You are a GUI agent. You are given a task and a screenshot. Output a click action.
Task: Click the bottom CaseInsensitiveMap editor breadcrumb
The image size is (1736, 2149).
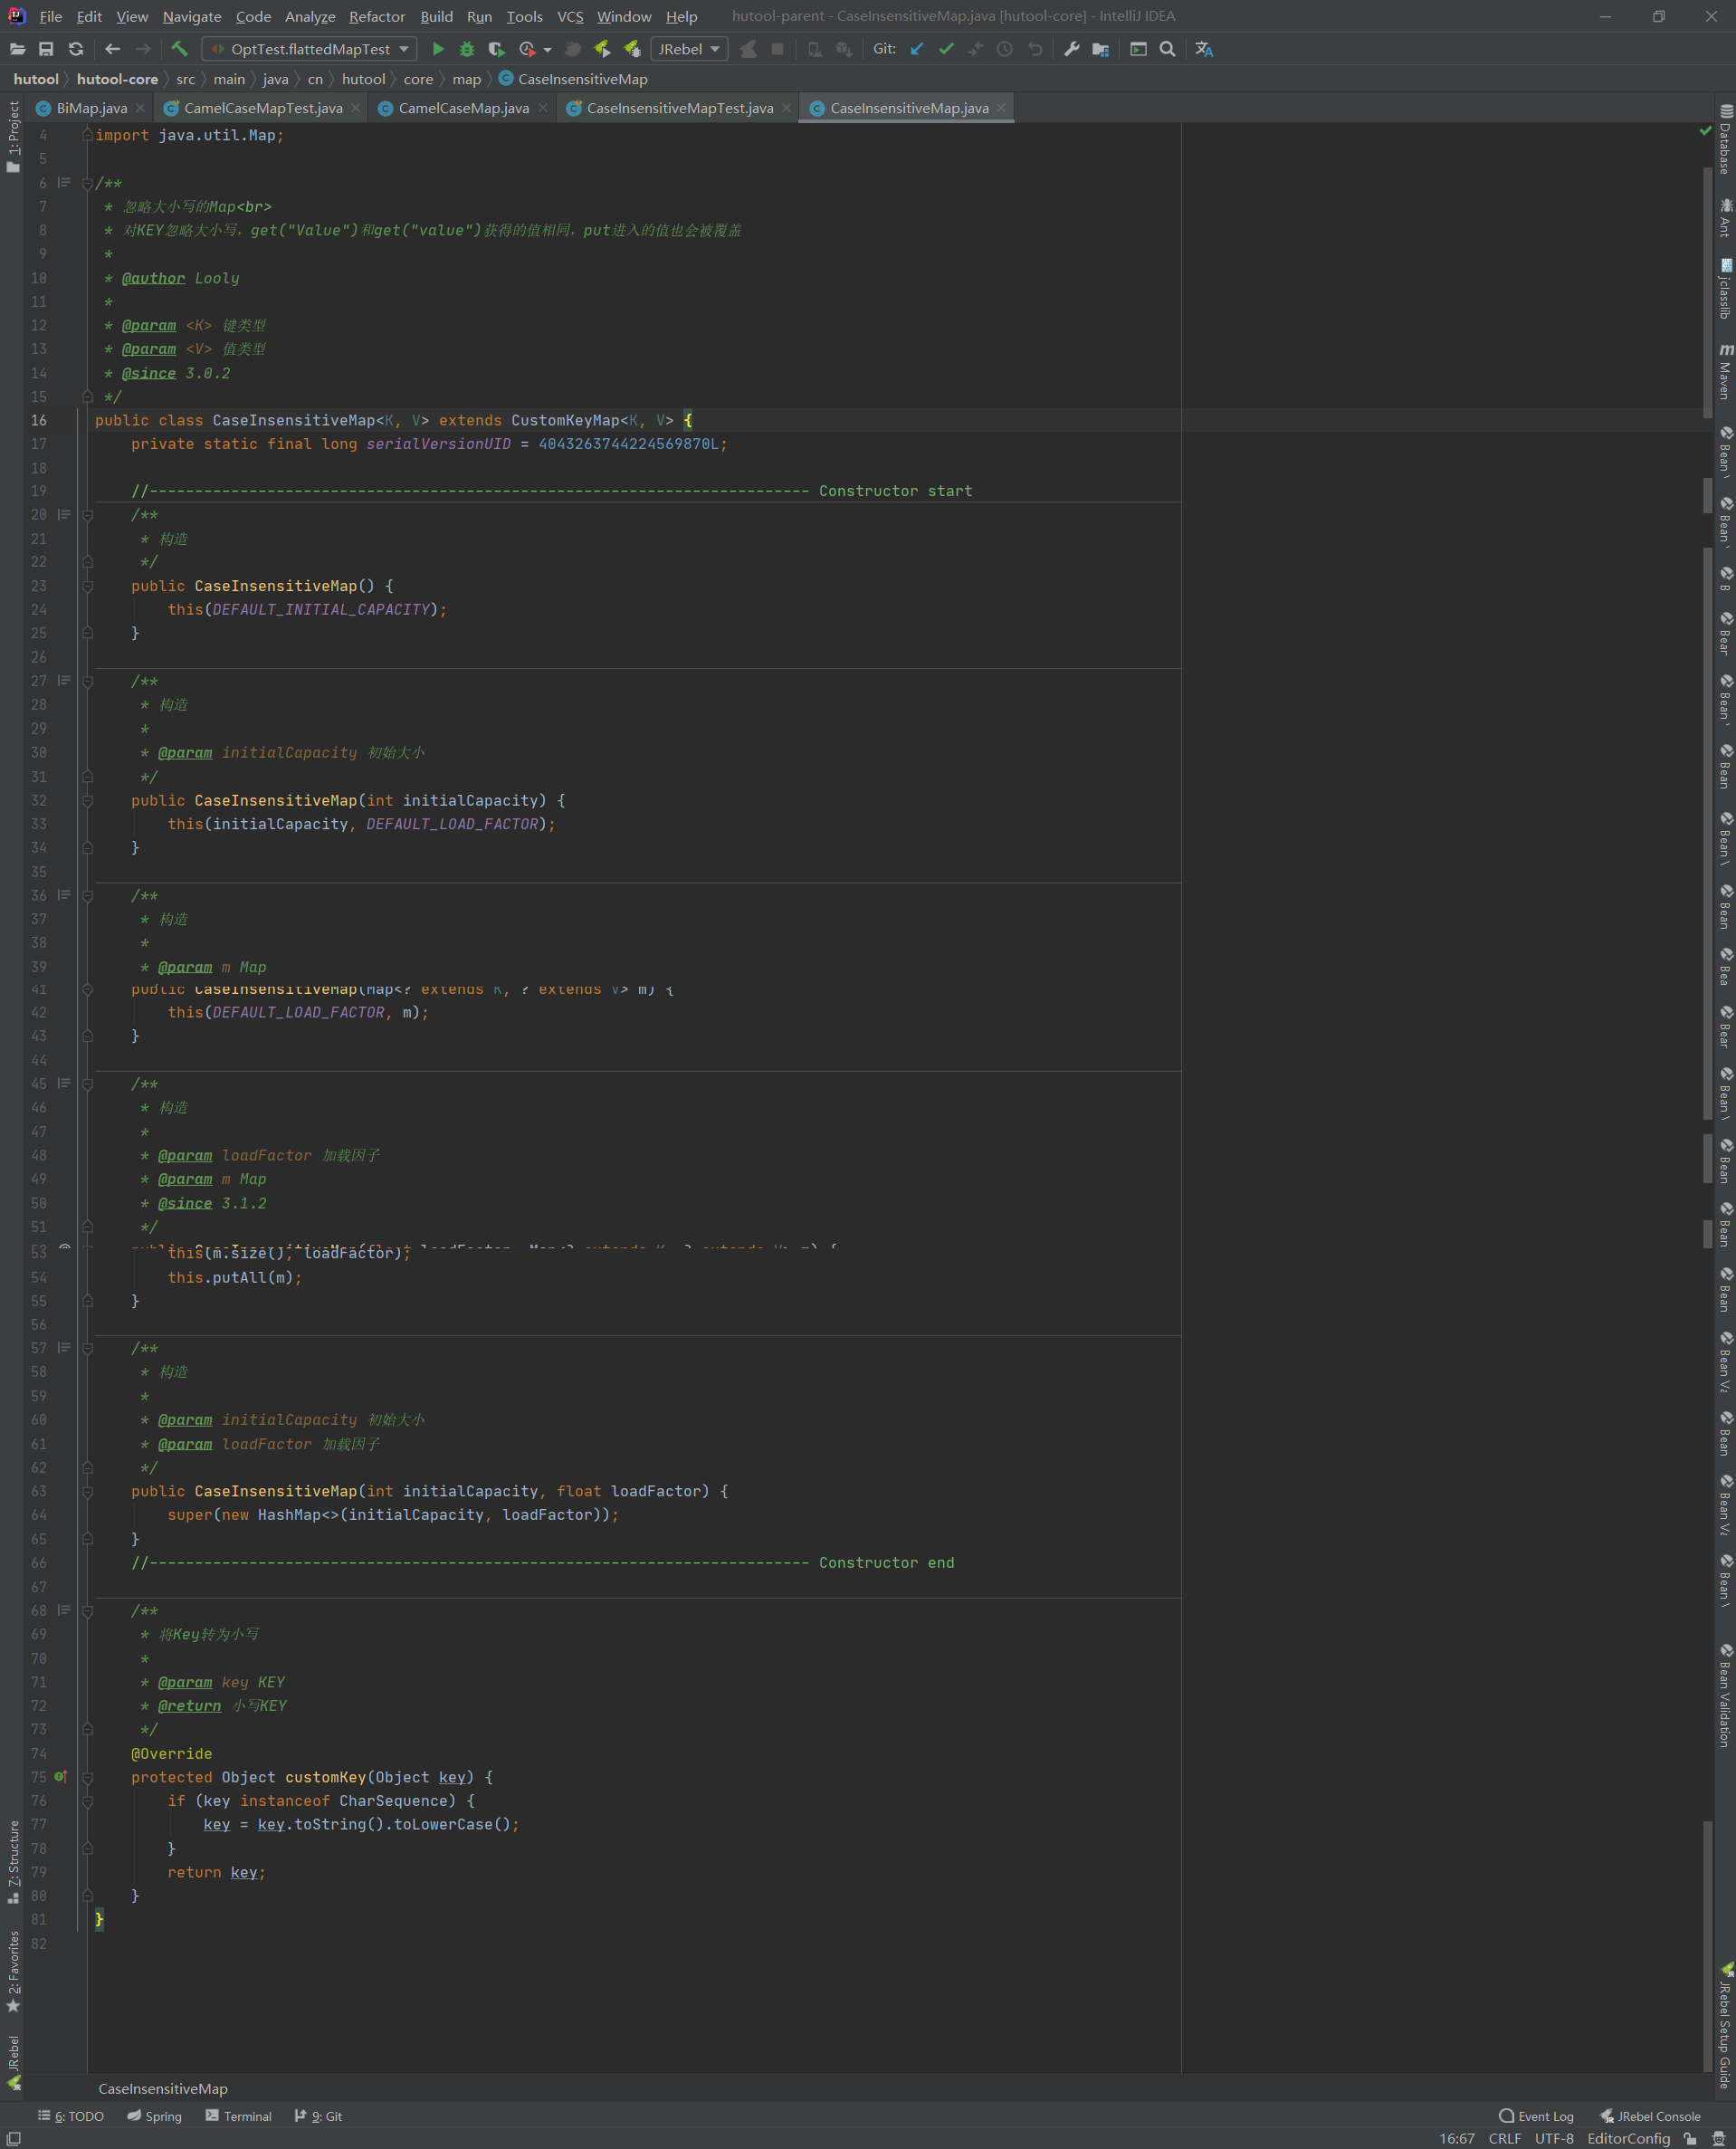163,2088
